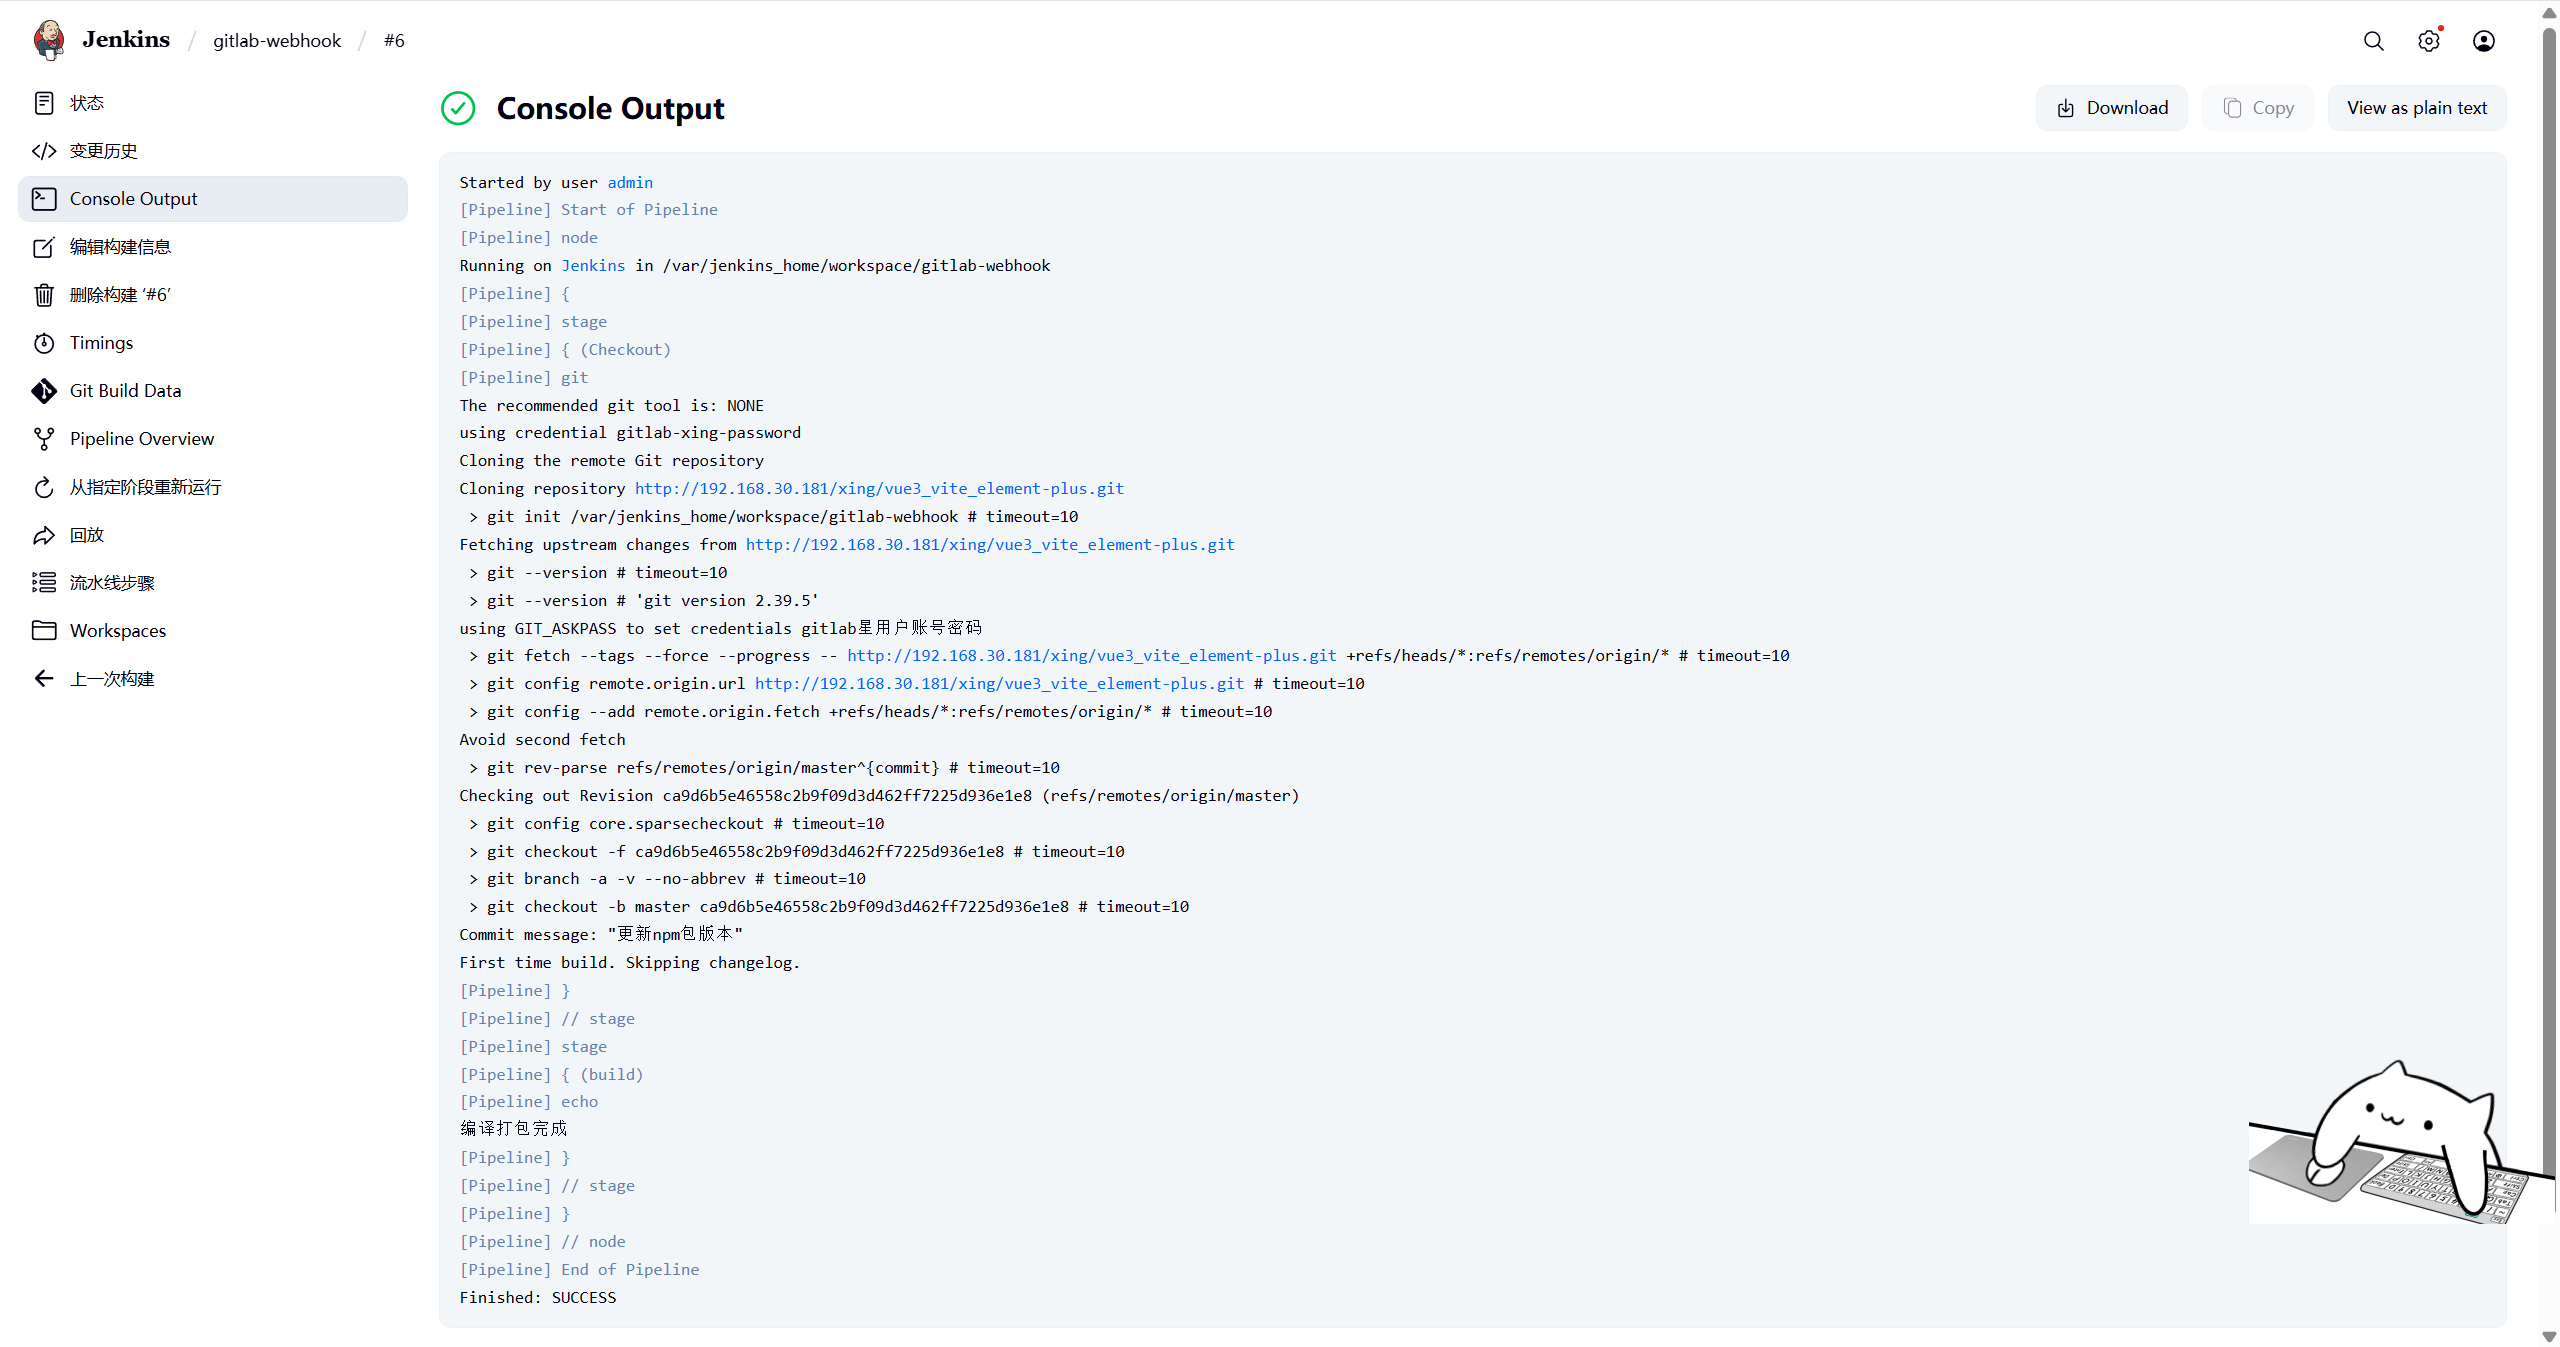Viewport: 2560px width, 1347px height.
Task: Click the Timings stopwatch icon
Action: [x=44, y=343]
